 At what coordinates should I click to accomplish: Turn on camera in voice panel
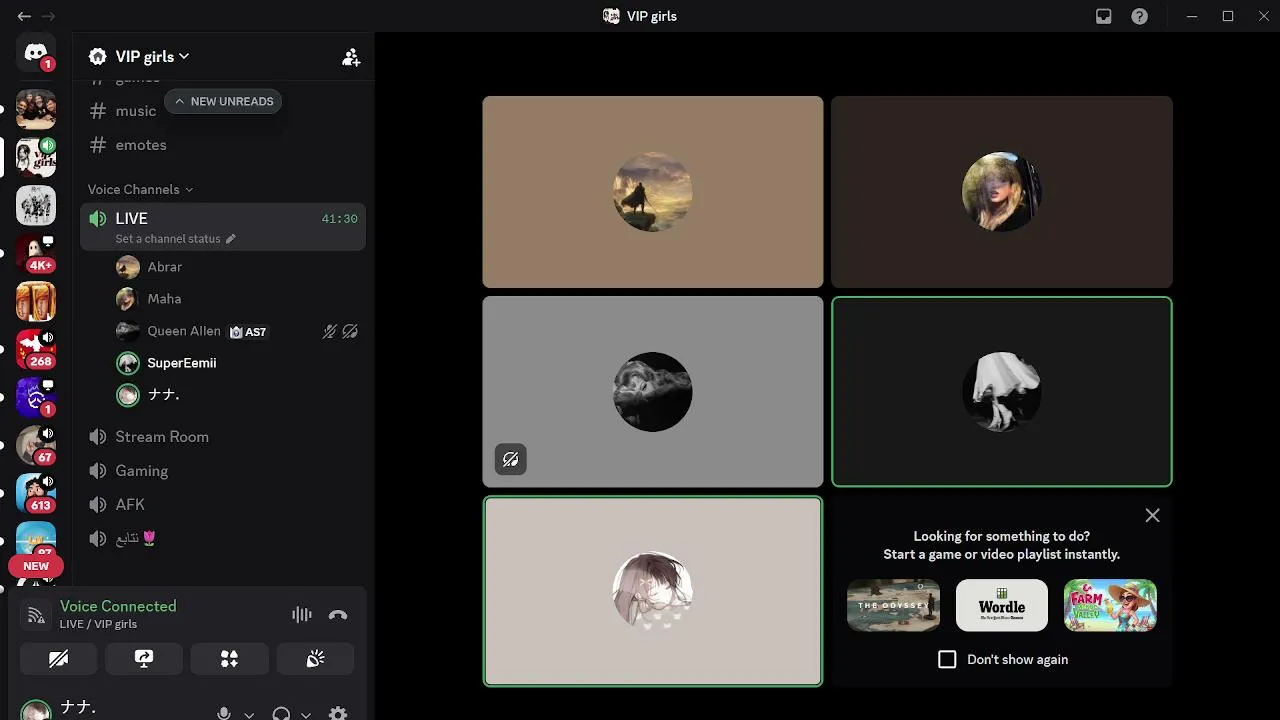click(x=58, y=658)
